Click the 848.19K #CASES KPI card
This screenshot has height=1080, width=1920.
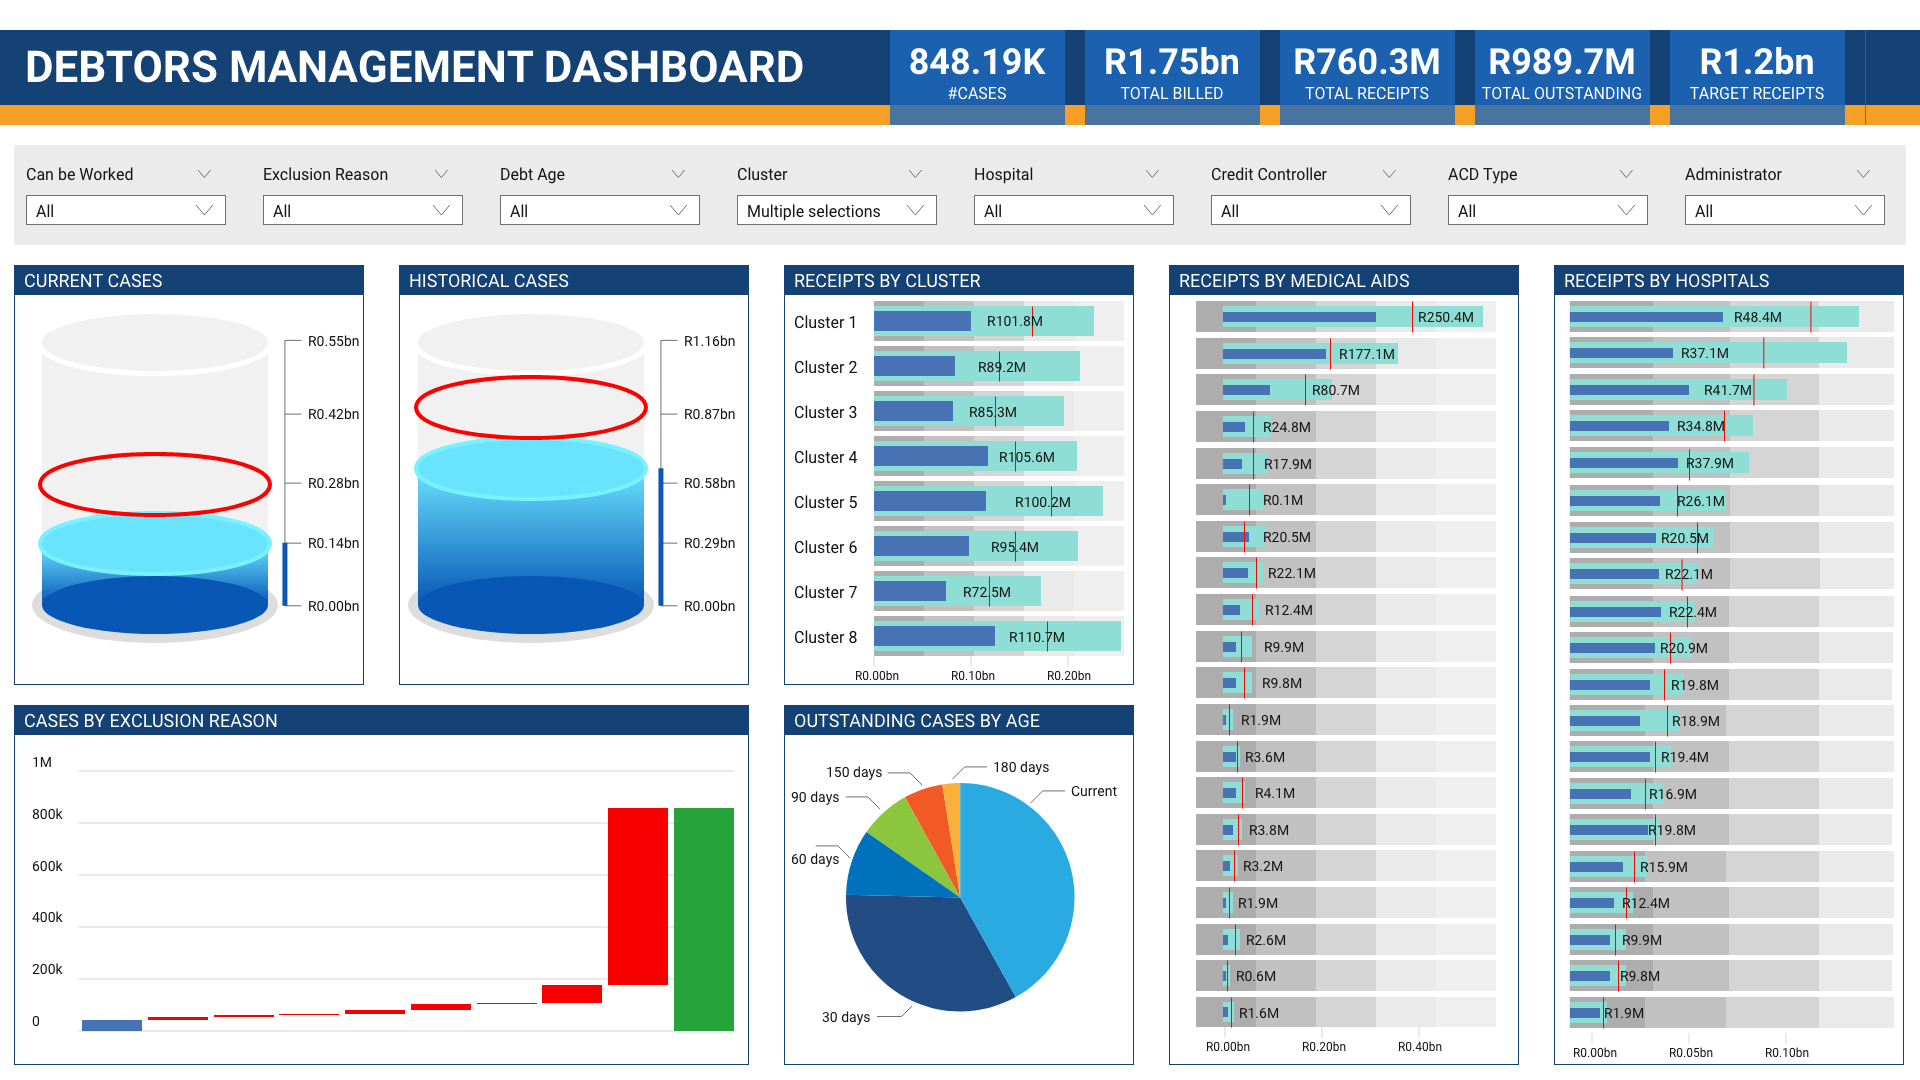977,70
